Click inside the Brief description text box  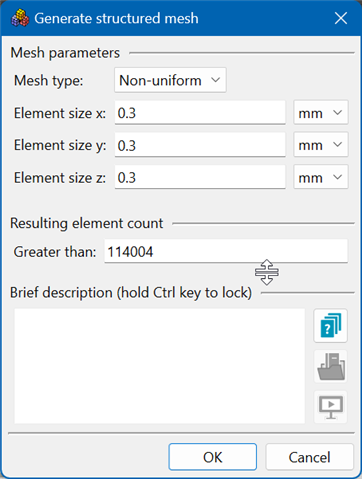(159, 366)
